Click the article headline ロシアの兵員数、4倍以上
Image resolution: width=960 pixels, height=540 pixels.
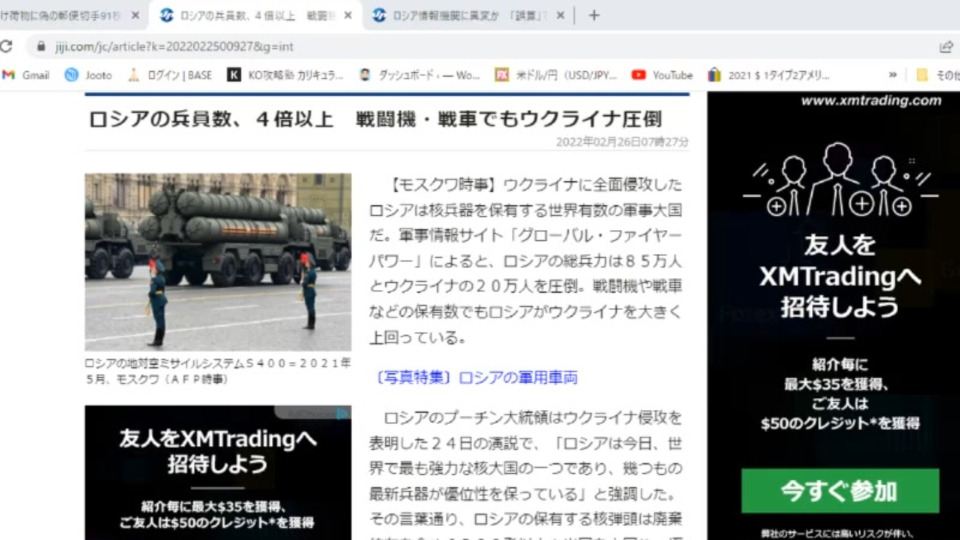pyautogui.click(x=375, y=119)
